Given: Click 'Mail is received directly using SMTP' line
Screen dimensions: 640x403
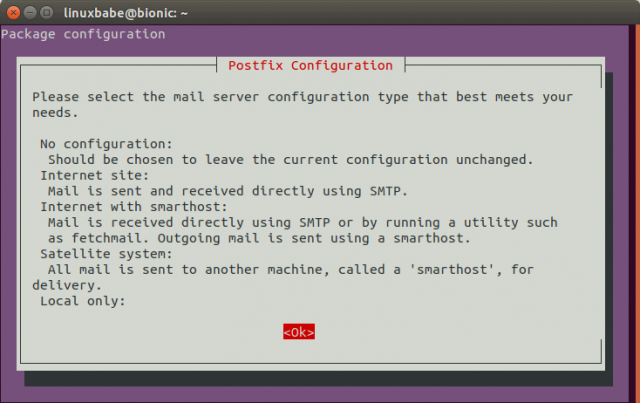Looking at the screenshot, I should 302,222.
